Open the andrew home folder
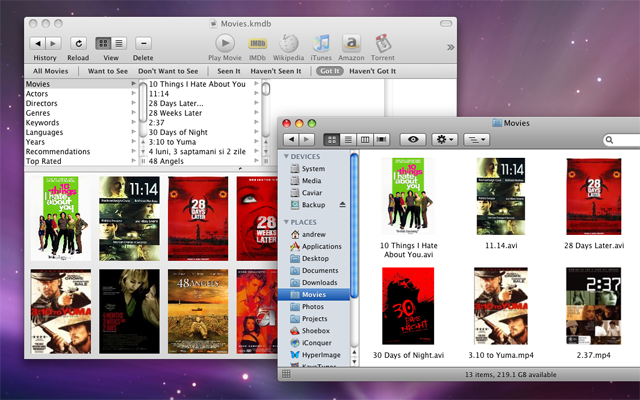640x400 pixels. coord(313,234)
